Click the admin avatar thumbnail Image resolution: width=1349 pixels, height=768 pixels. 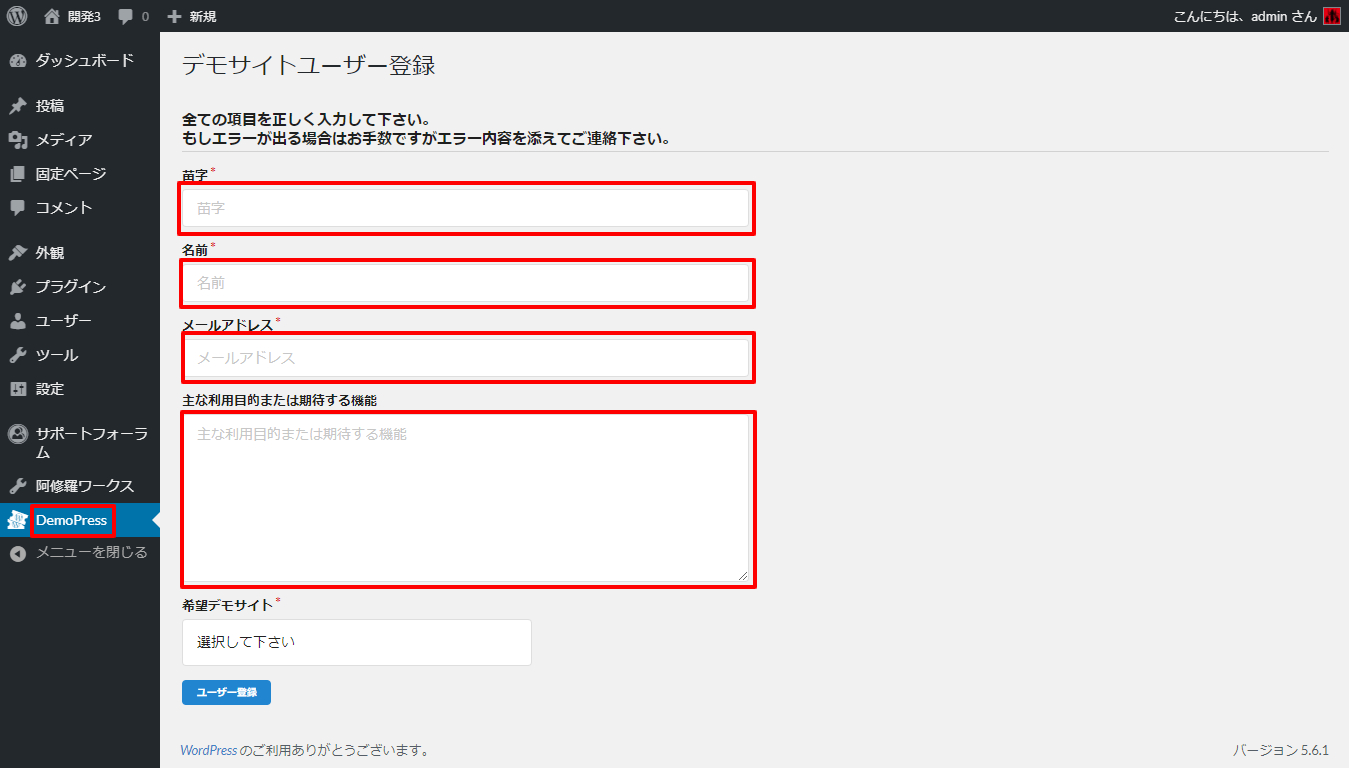[1331, 16]
